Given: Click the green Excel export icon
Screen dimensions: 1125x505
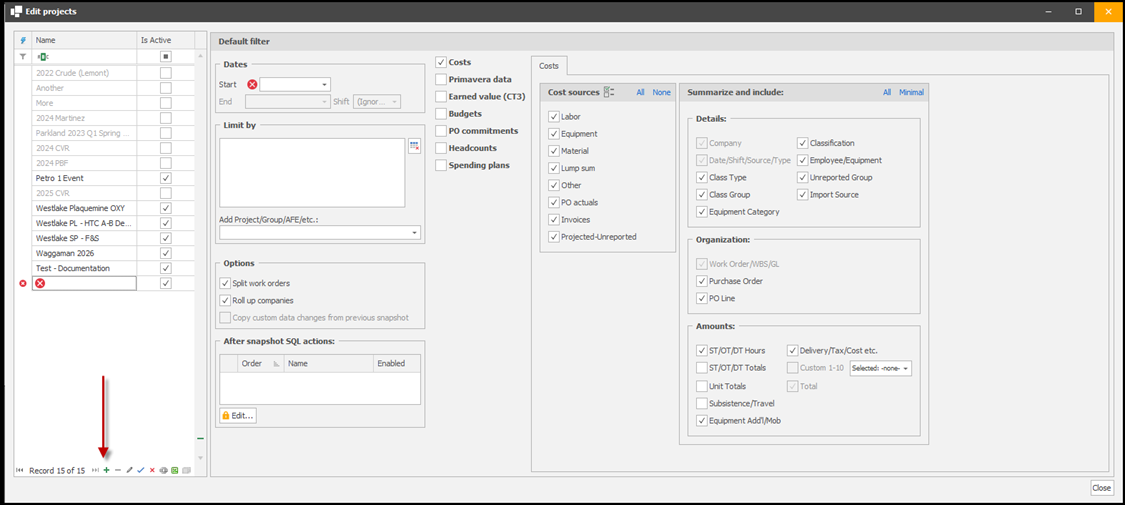Looking at the screenshot, I should (174, 470).
